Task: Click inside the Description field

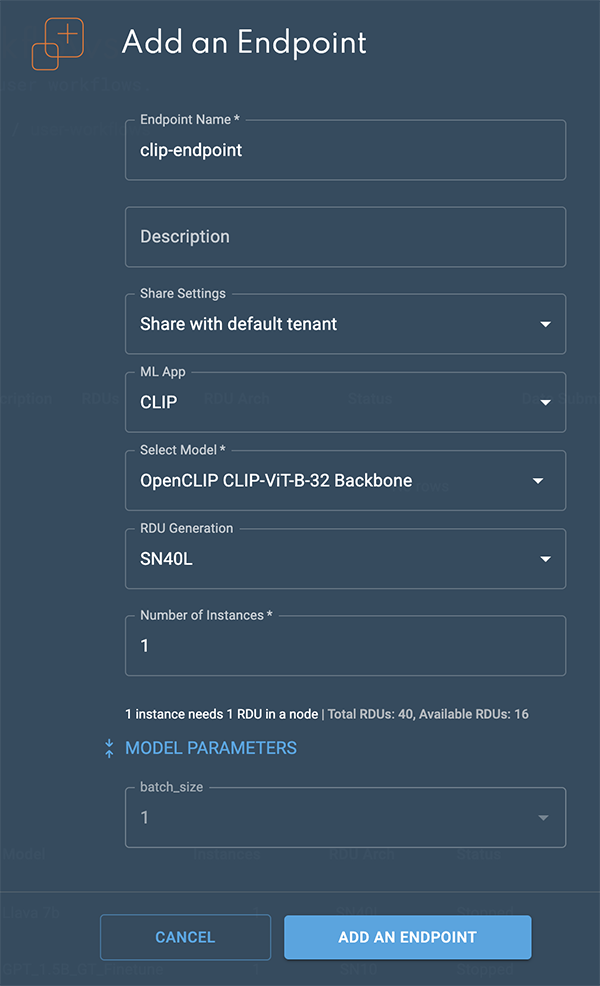Action: 345,237
